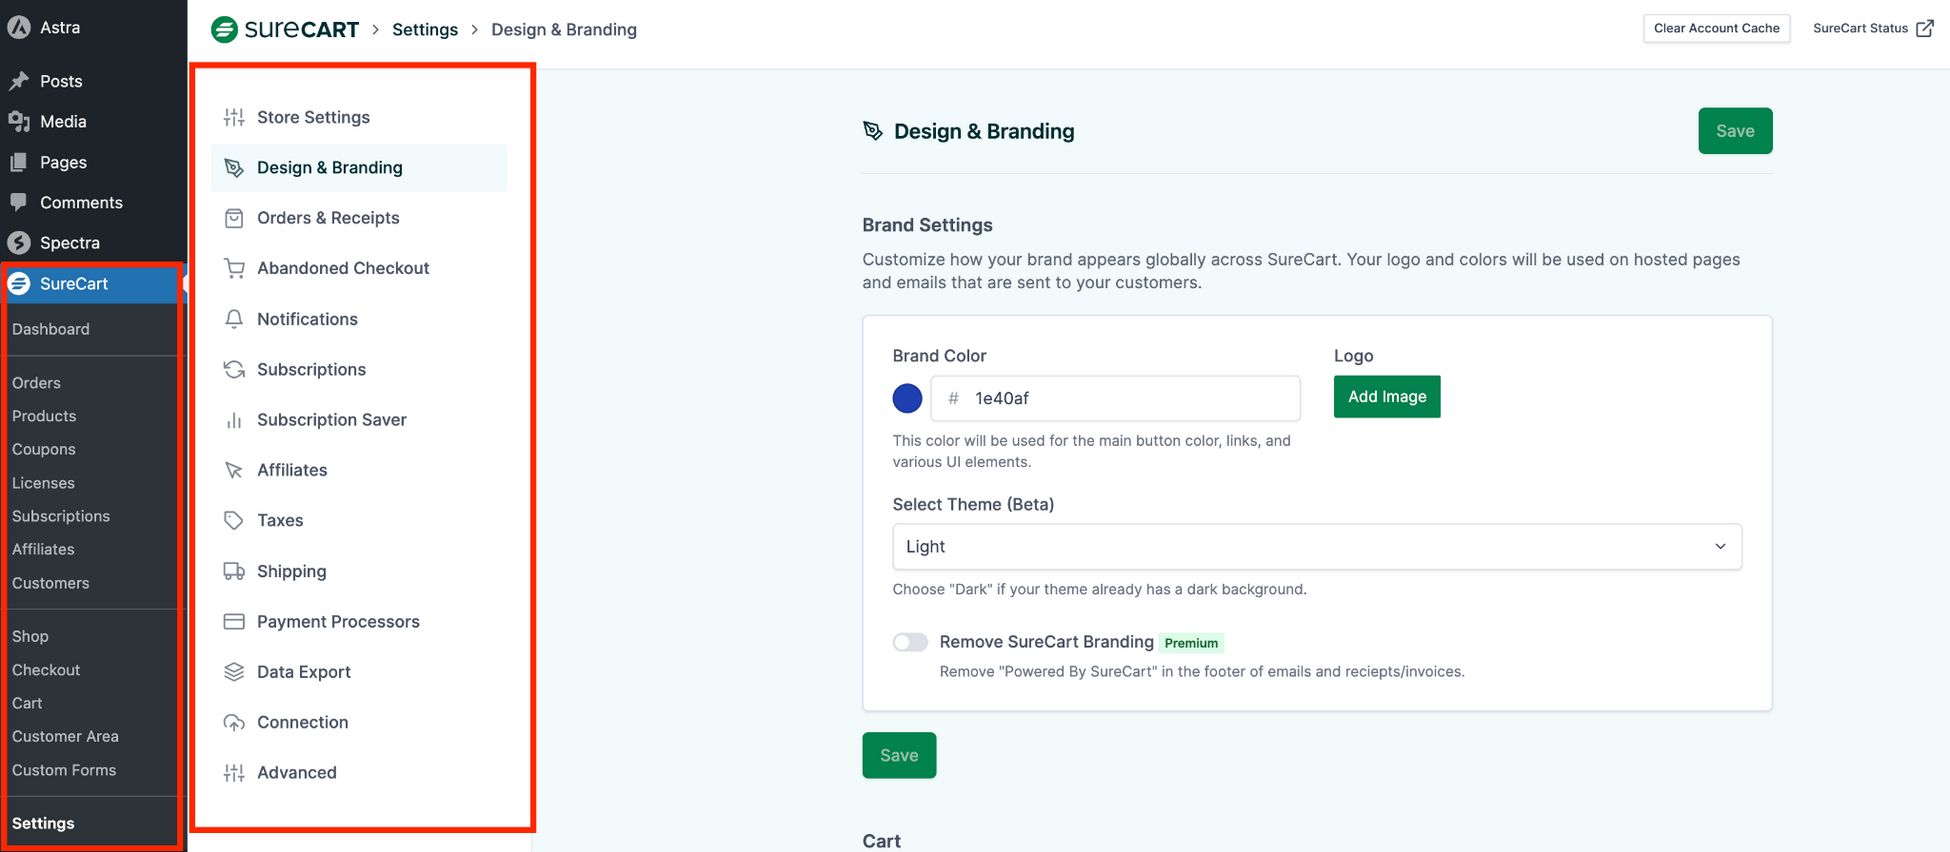The image size is (1950, 852).
Task: Click the Notifications bell icon
Action: [x=234, y=319]
